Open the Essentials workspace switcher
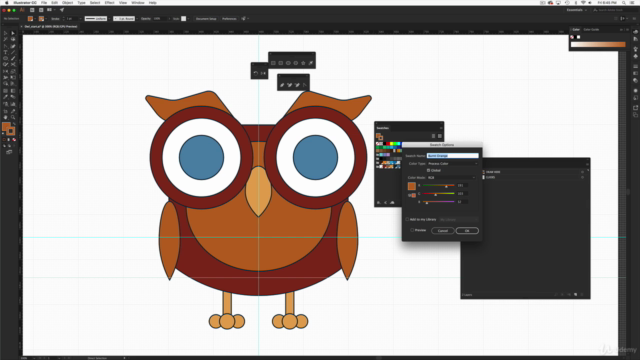Viewport: 640px width, 360px height. point(576,10)
